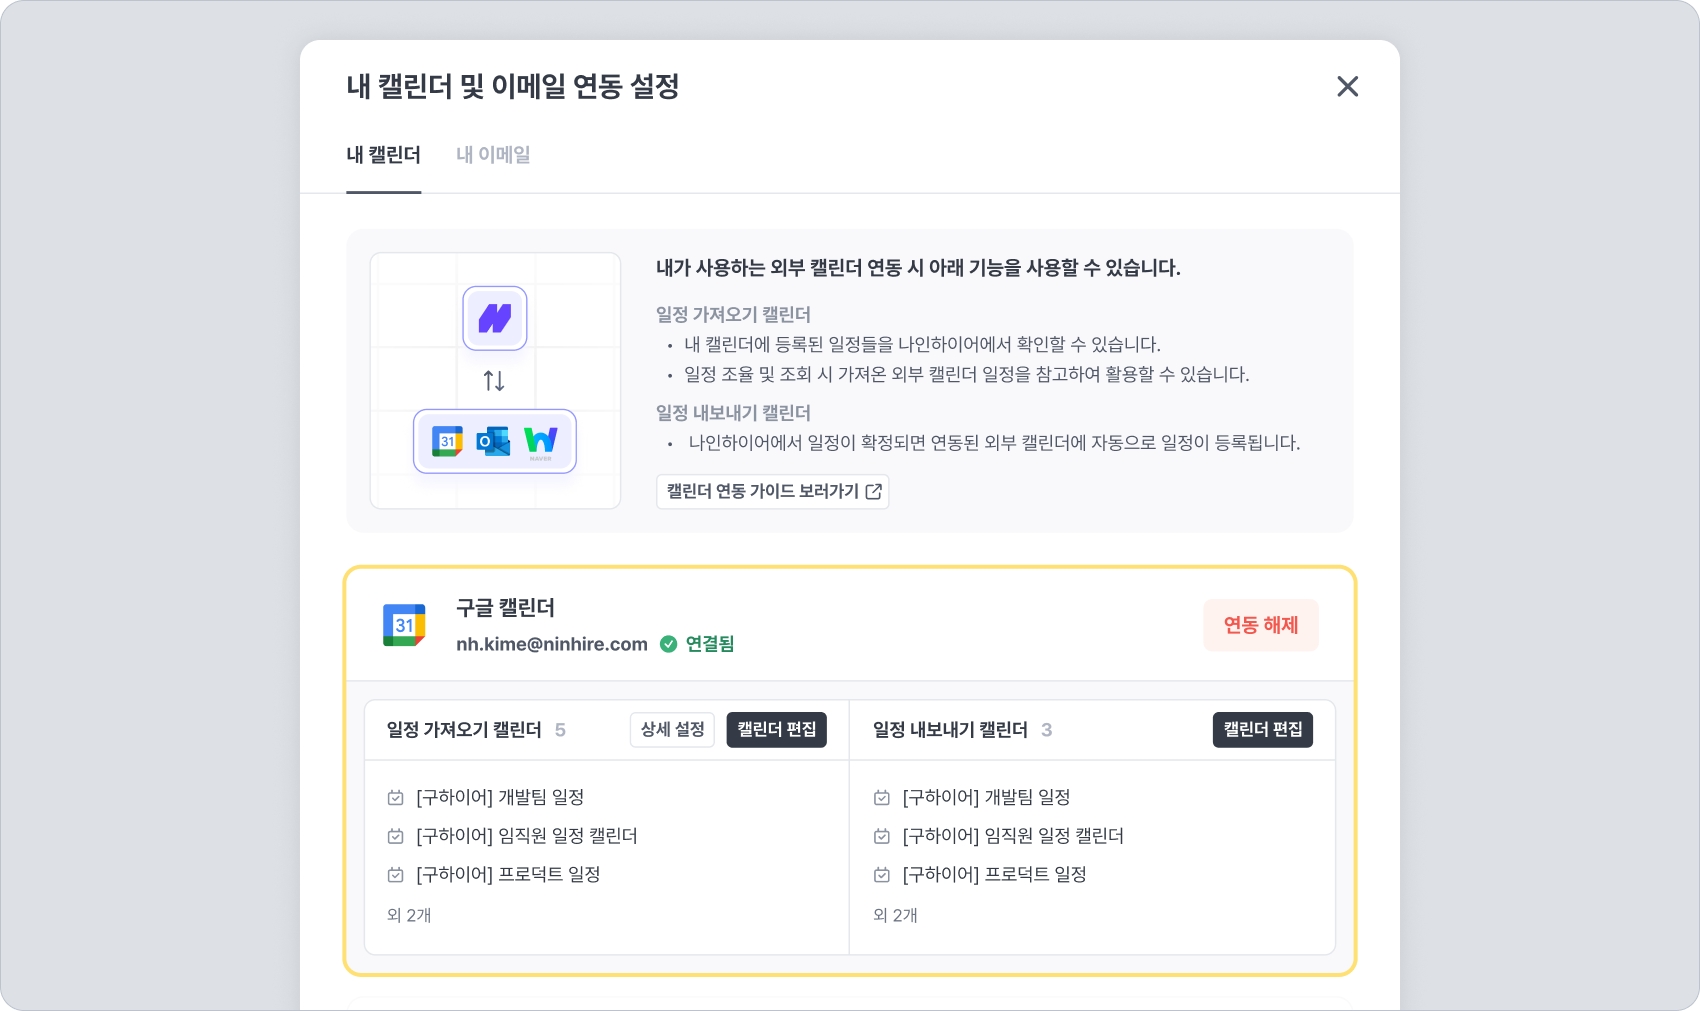Image resolution: width=1700 pixels, height=1011 pixels.
Task: Click the email nh.kime@ninhire.com
Action: pos(552,644)
